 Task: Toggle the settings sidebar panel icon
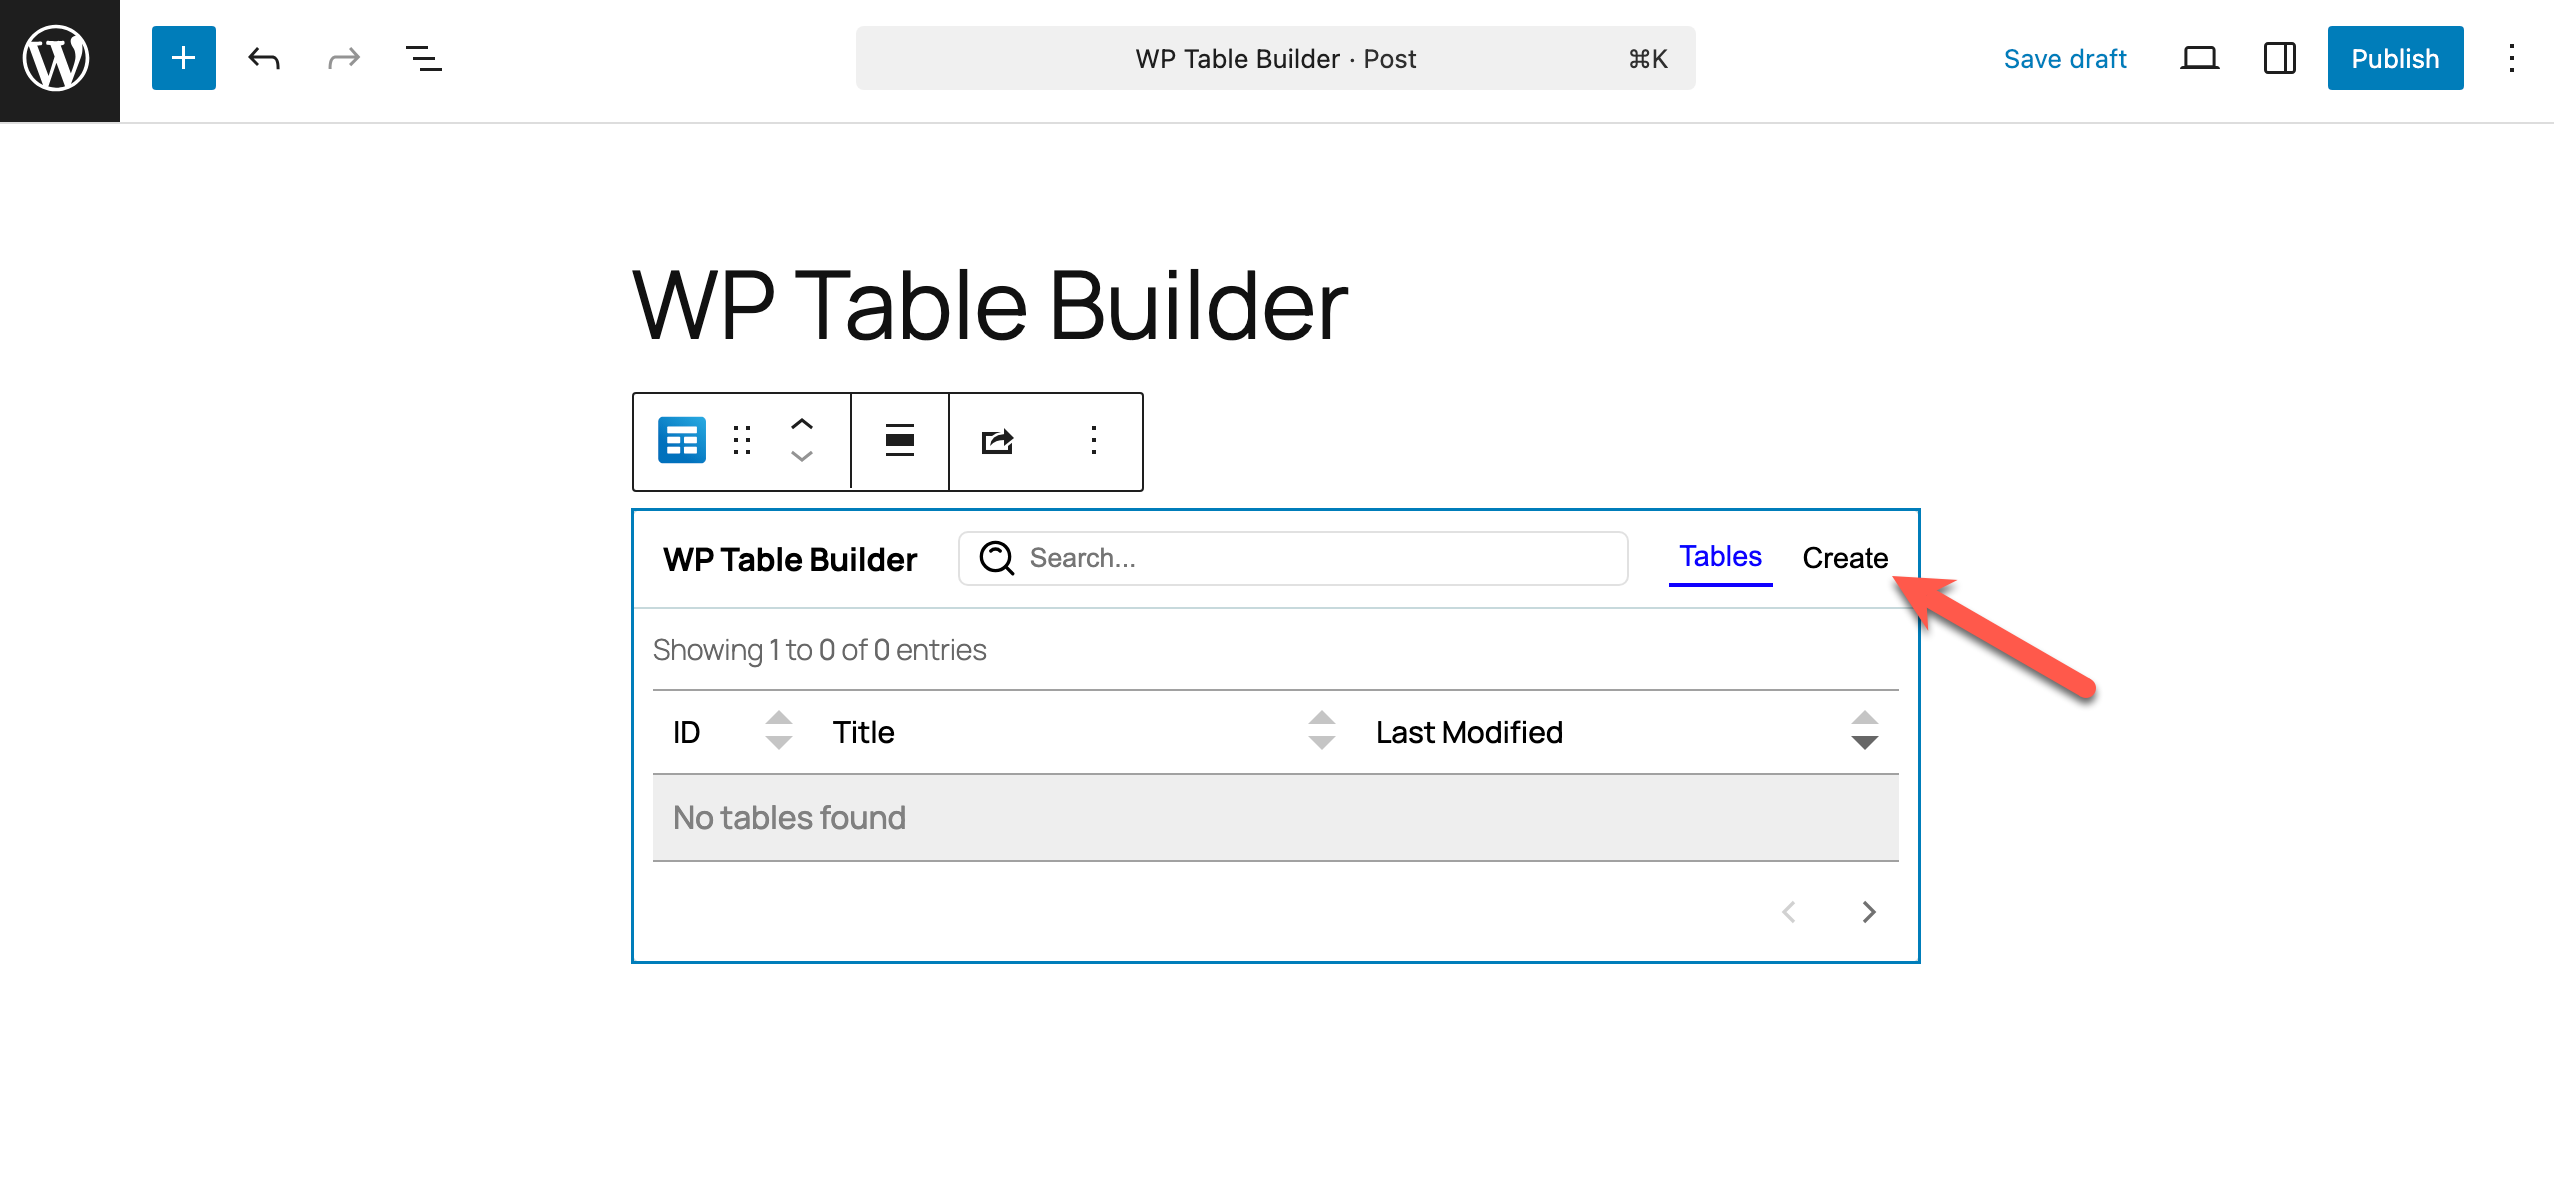tap(2279, 59)
